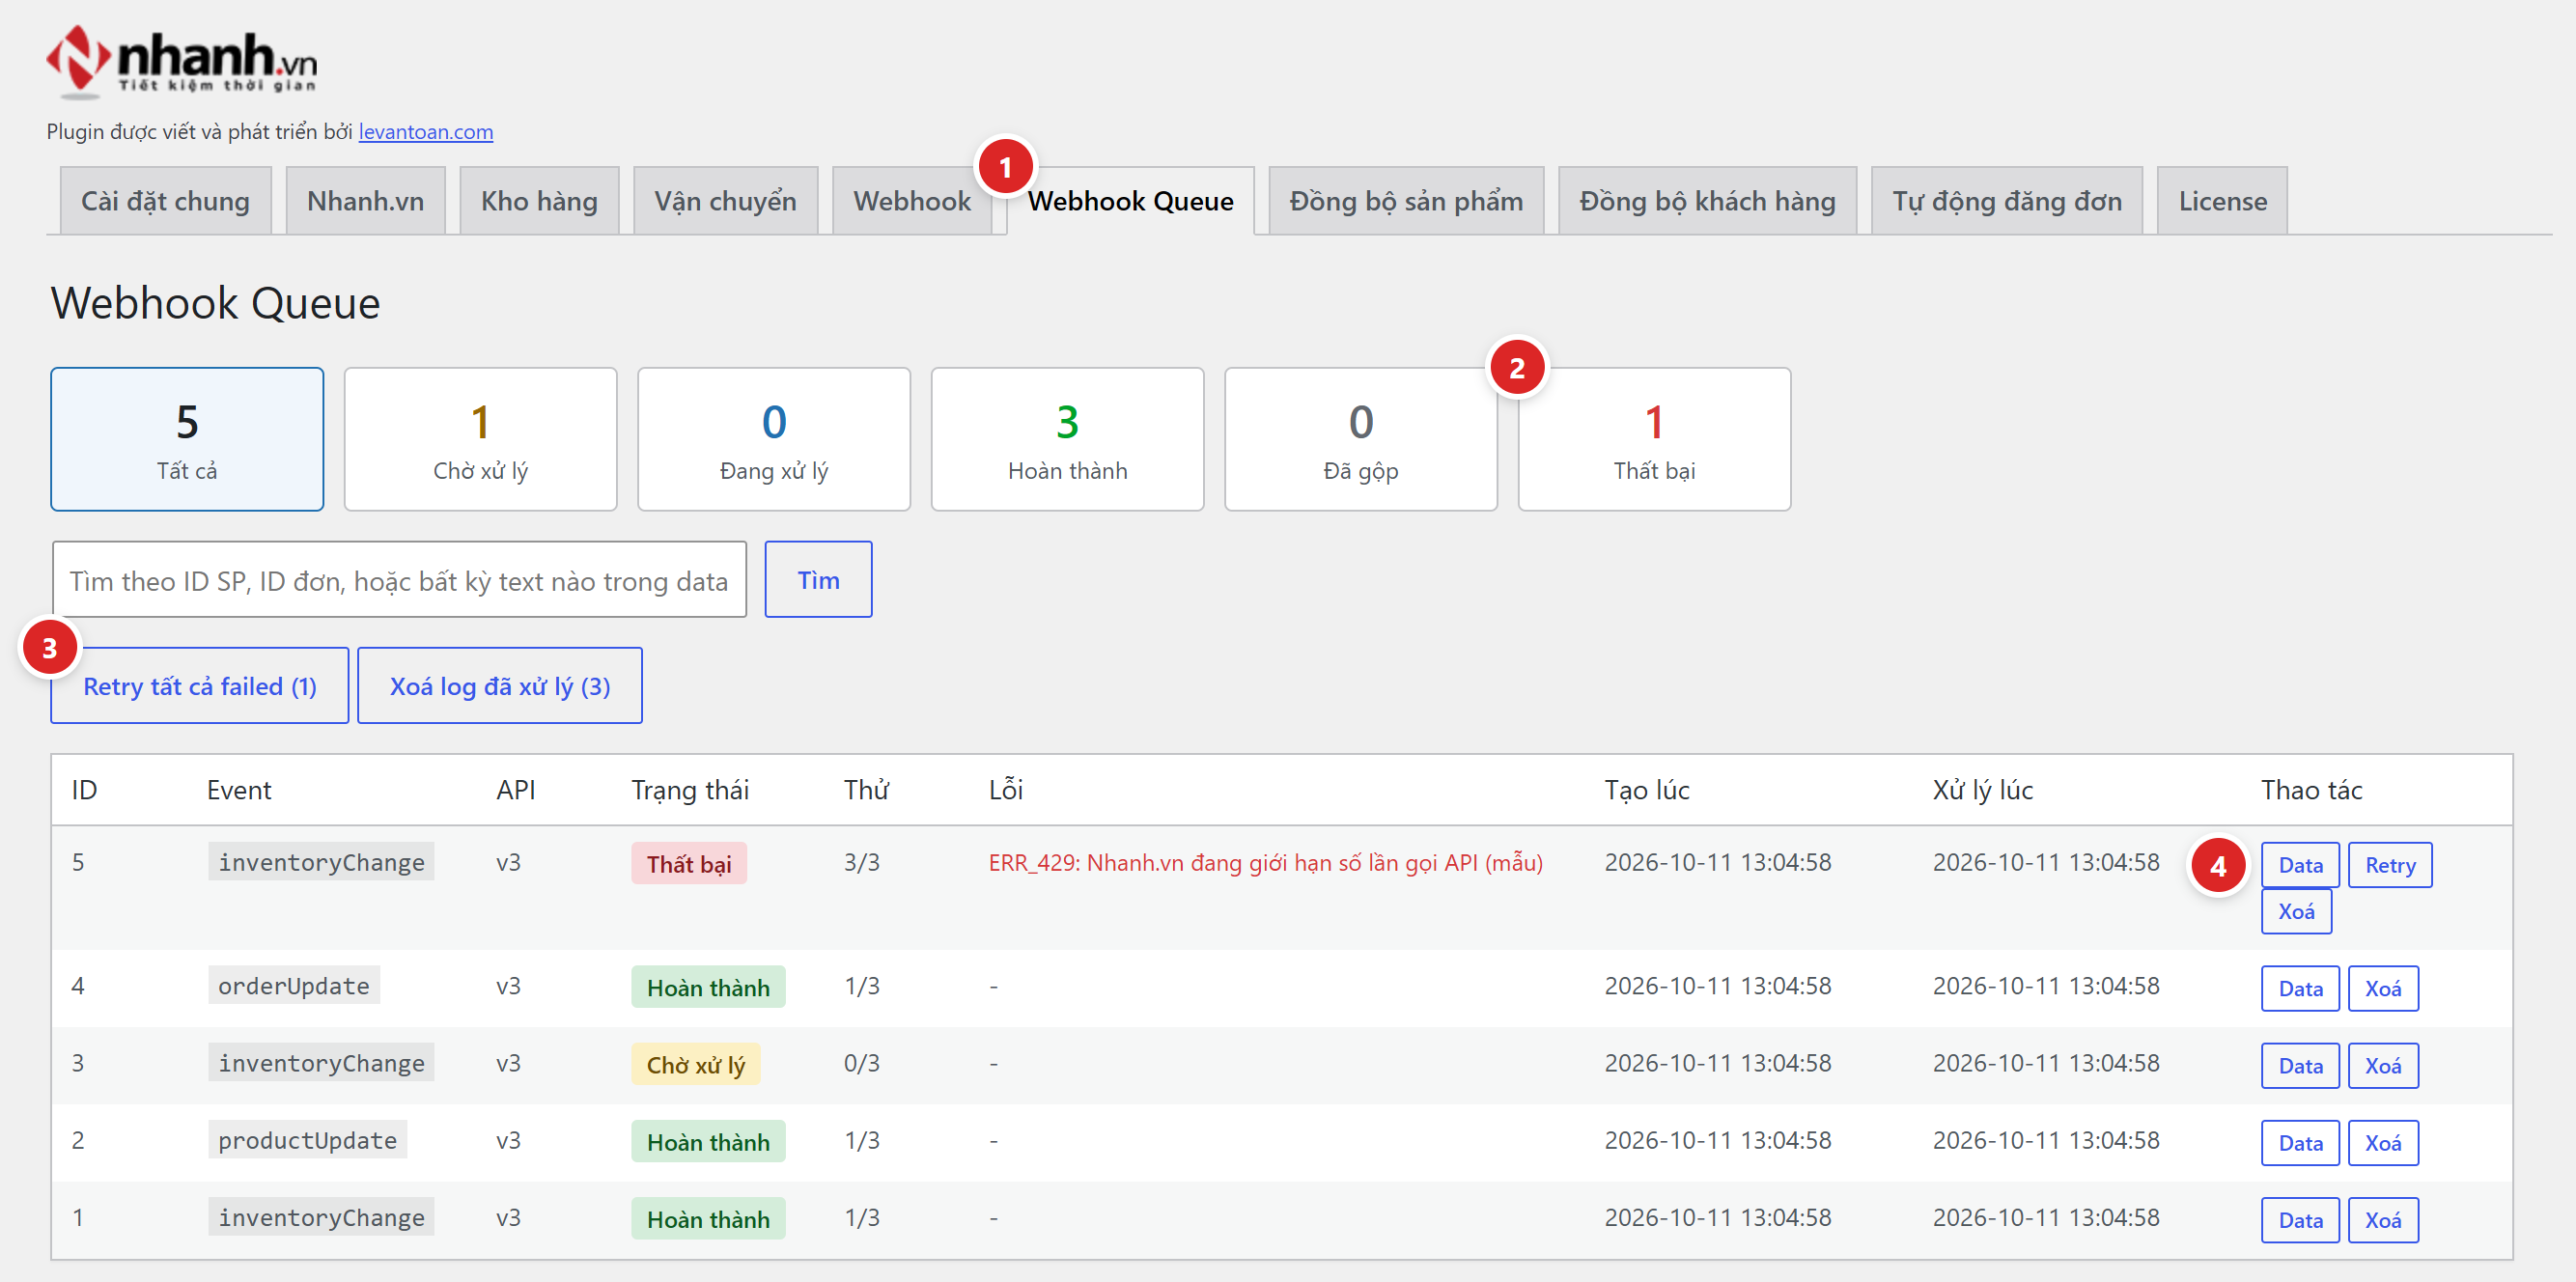Show Đã gộp items card

tap(1360, 439)
